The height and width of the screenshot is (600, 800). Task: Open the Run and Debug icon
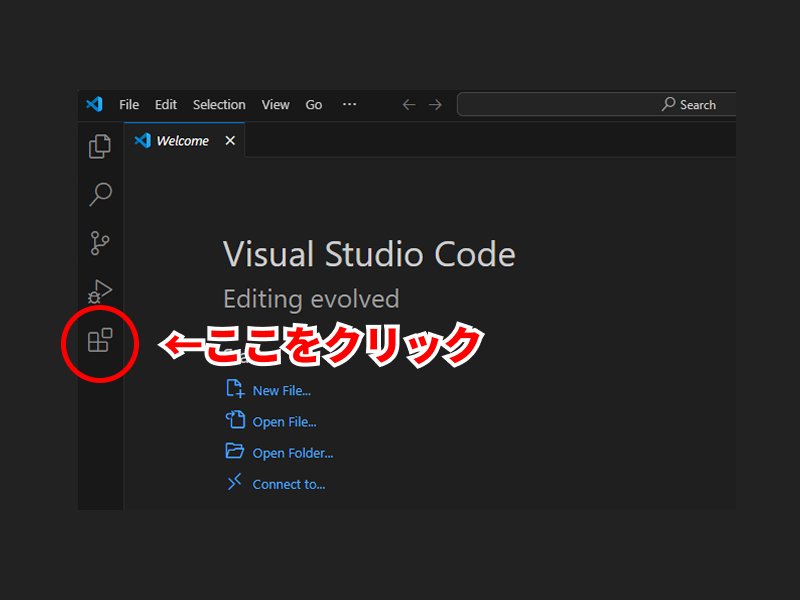click(99, 291)
